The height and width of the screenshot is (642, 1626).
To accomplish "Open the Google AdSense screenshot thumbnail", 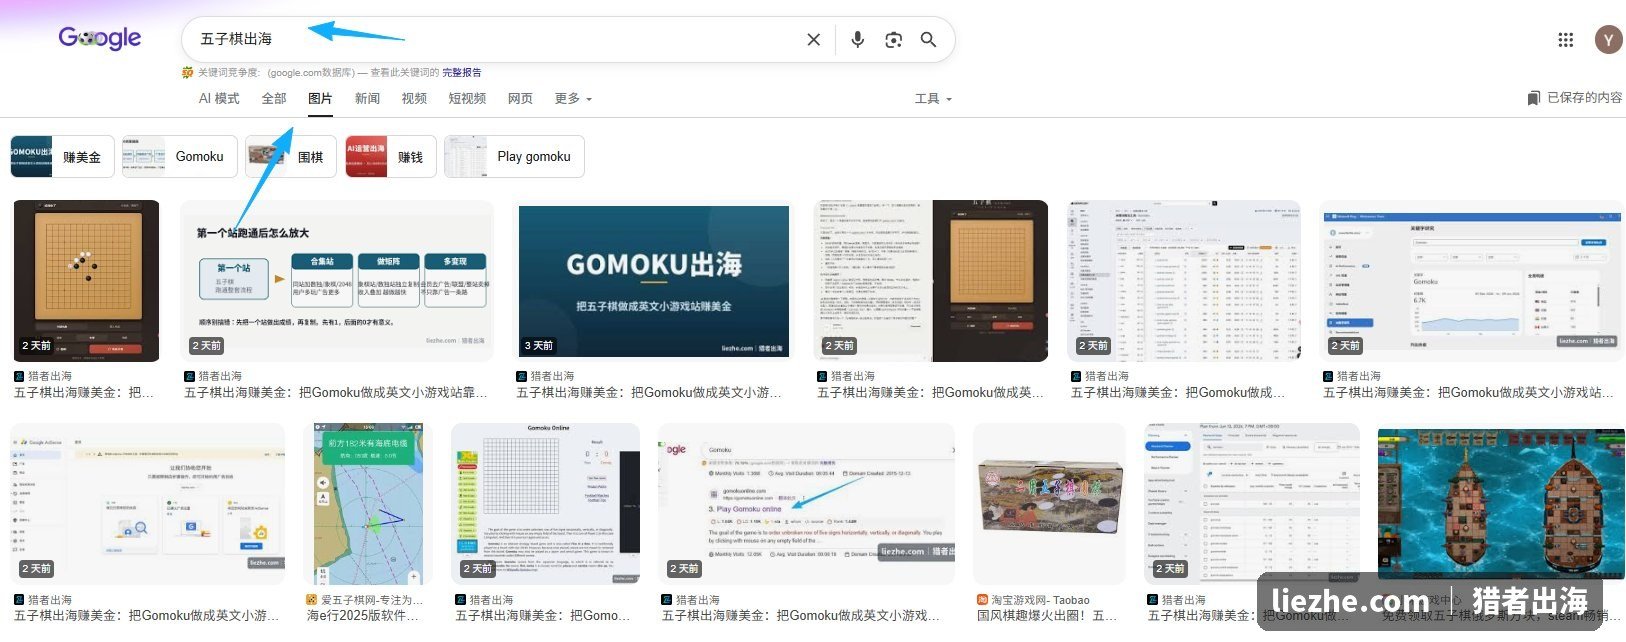I will (x=147, y=504).
